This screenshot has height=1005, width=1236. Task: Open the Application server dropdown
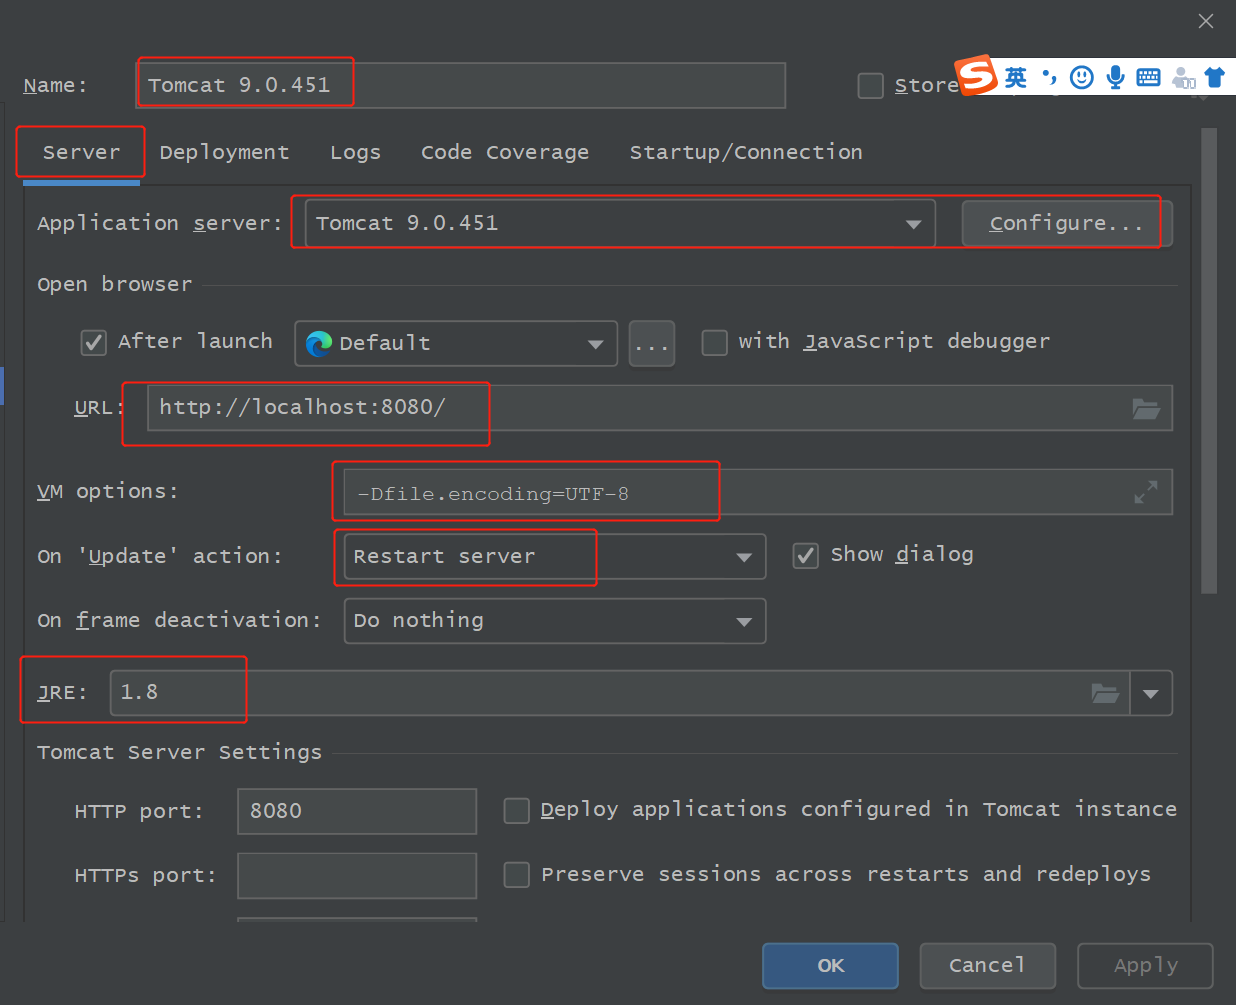point(913,224)
